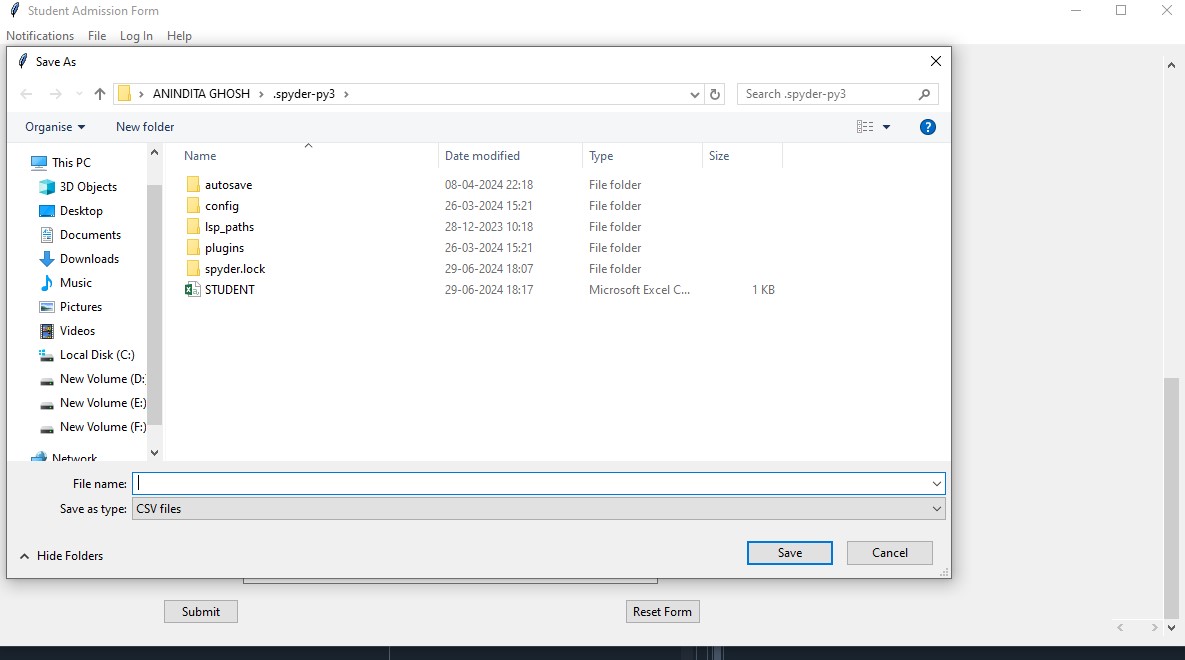Open the Notifications menu
The height and width of the screenshot is (660, 1185).
click(x=40, y=36)
